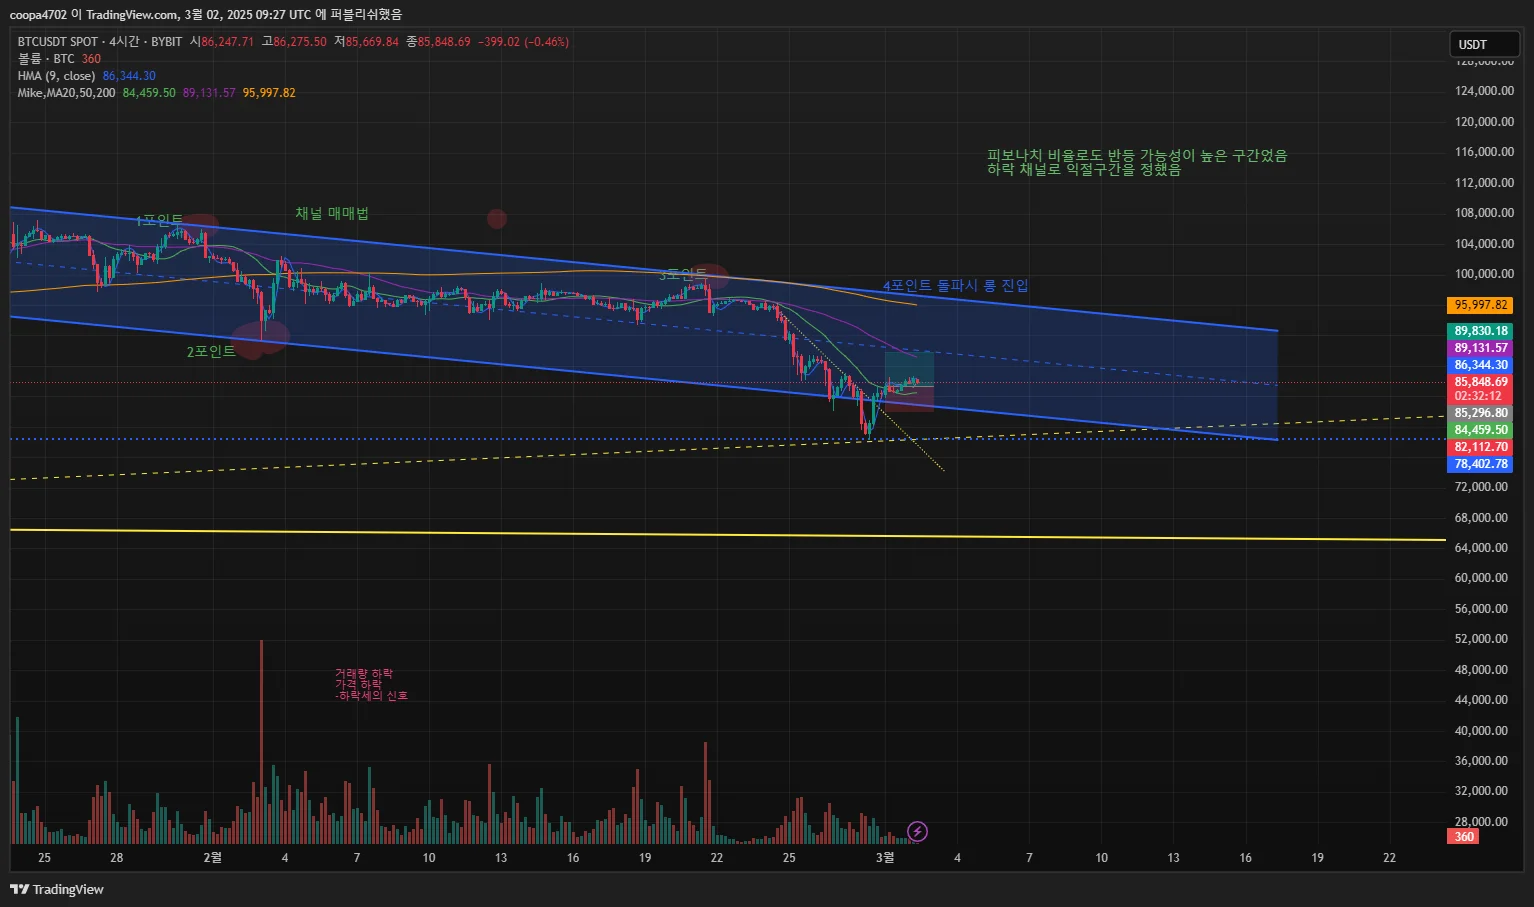Click the lone red circle right of 채널 매매법
The height and width of the screenshot is (907, 1534).
point(496,218)
